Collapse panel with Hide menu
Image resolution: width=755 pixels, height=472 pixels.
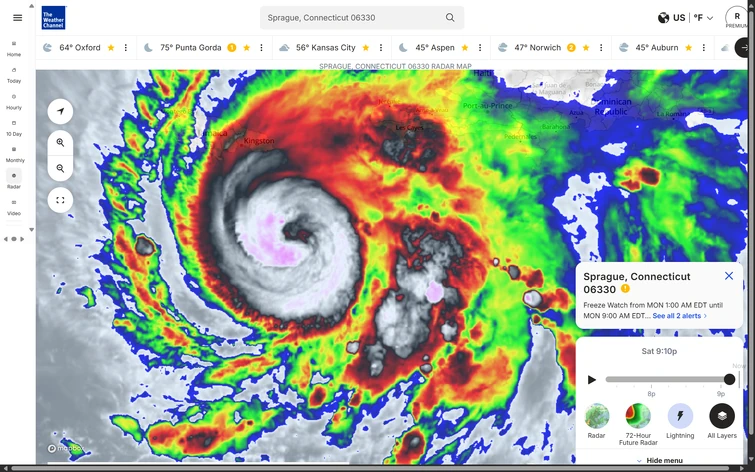coord(659,460)
